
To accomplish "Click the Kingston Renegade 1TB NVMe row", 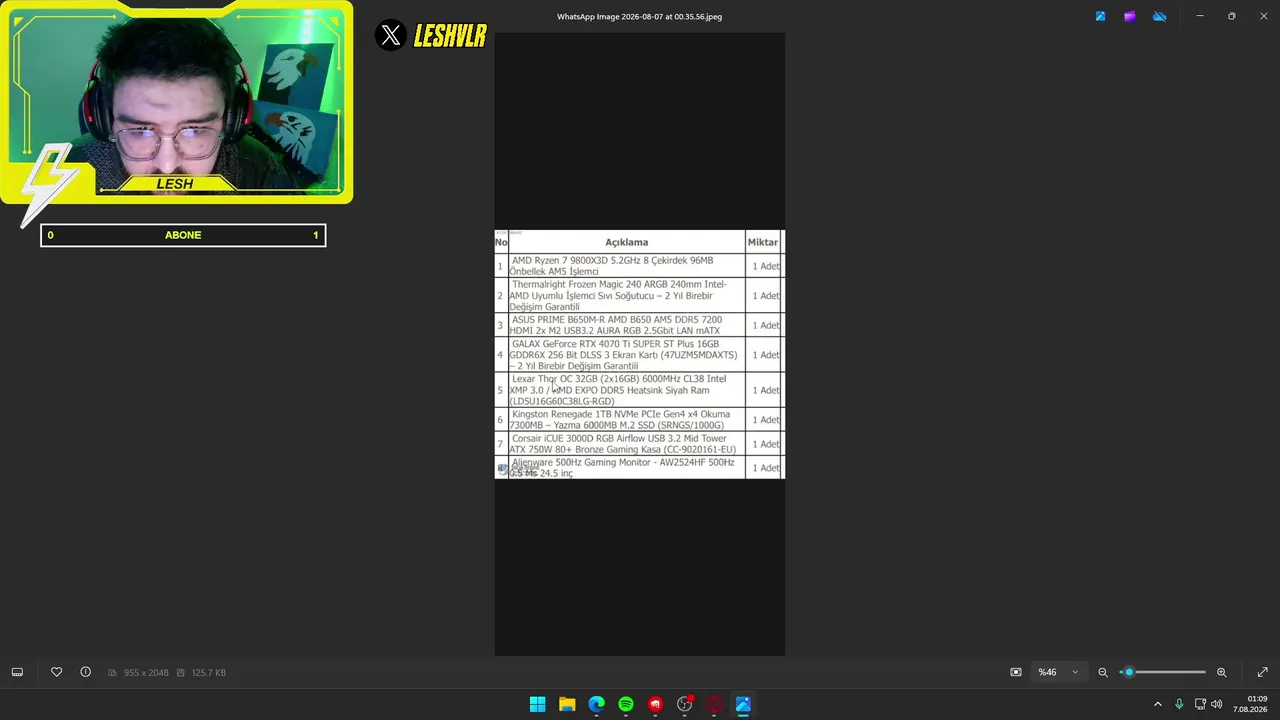I will pyautogui.click(x=638, y=420).
